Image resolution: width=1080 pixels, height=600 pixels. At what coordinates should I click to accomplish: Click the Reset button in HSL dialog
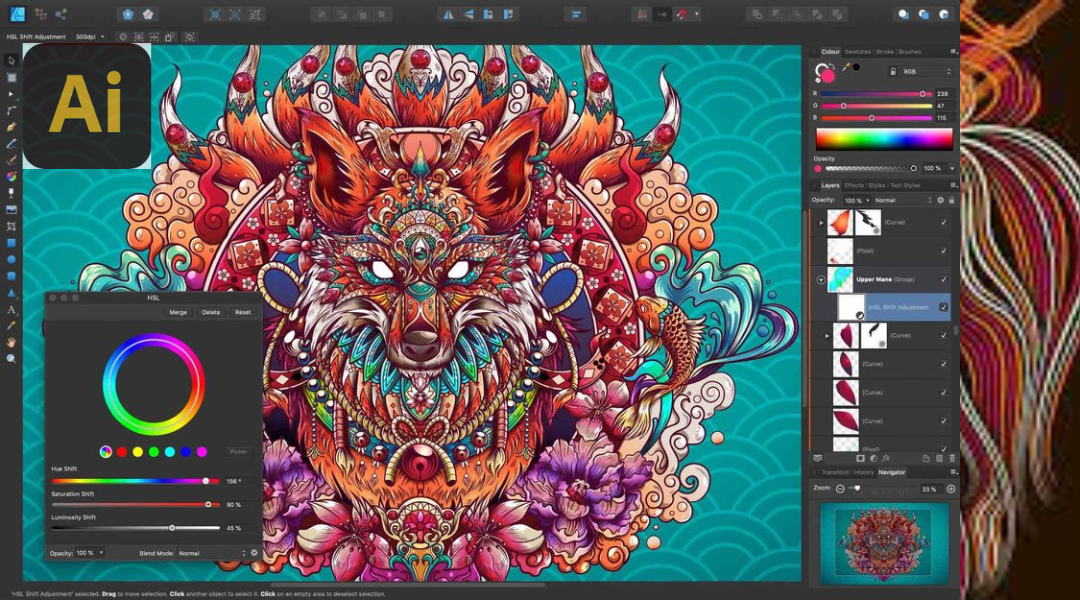pyautogui.click(x=242, y=312)
